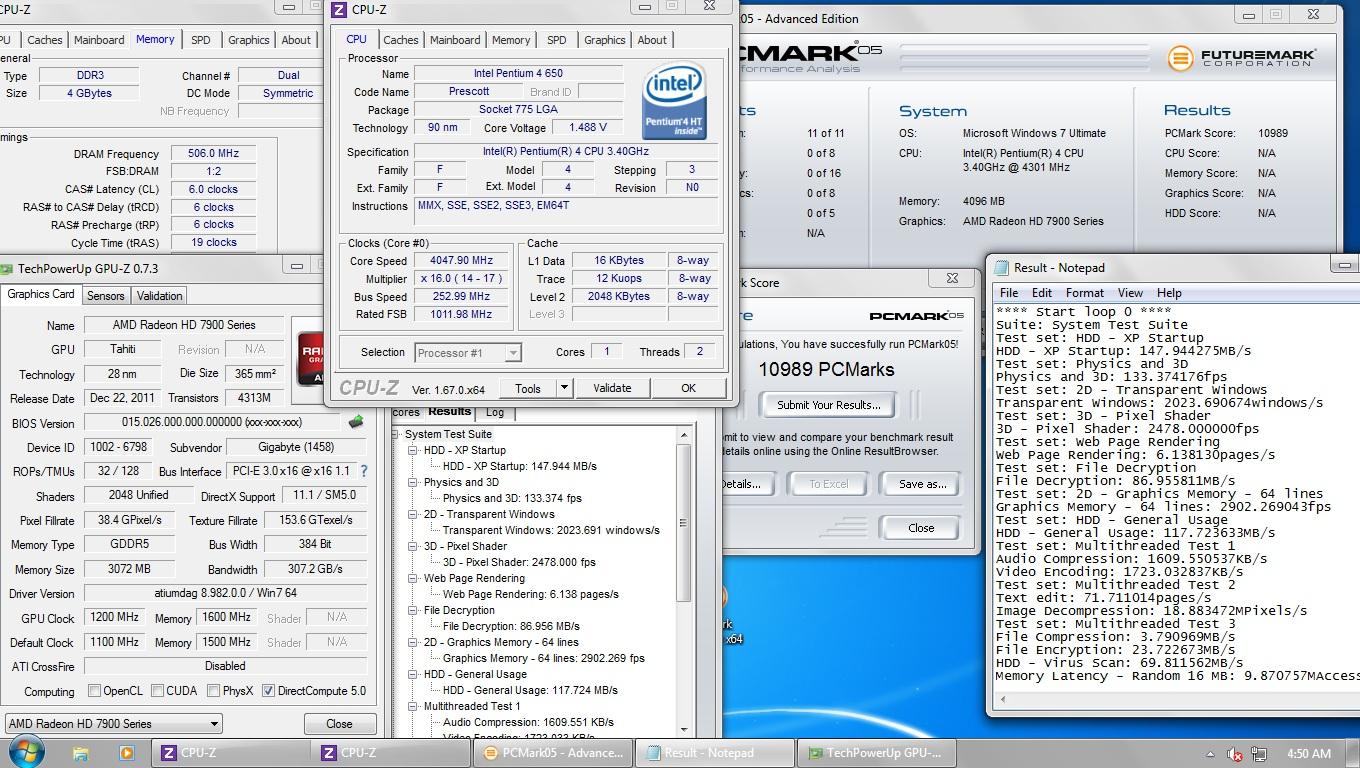Open the Graphics tab in background CPU-Z
Image resolution: width=1360 pixels, height=768 pixels.
coord(248,40)
